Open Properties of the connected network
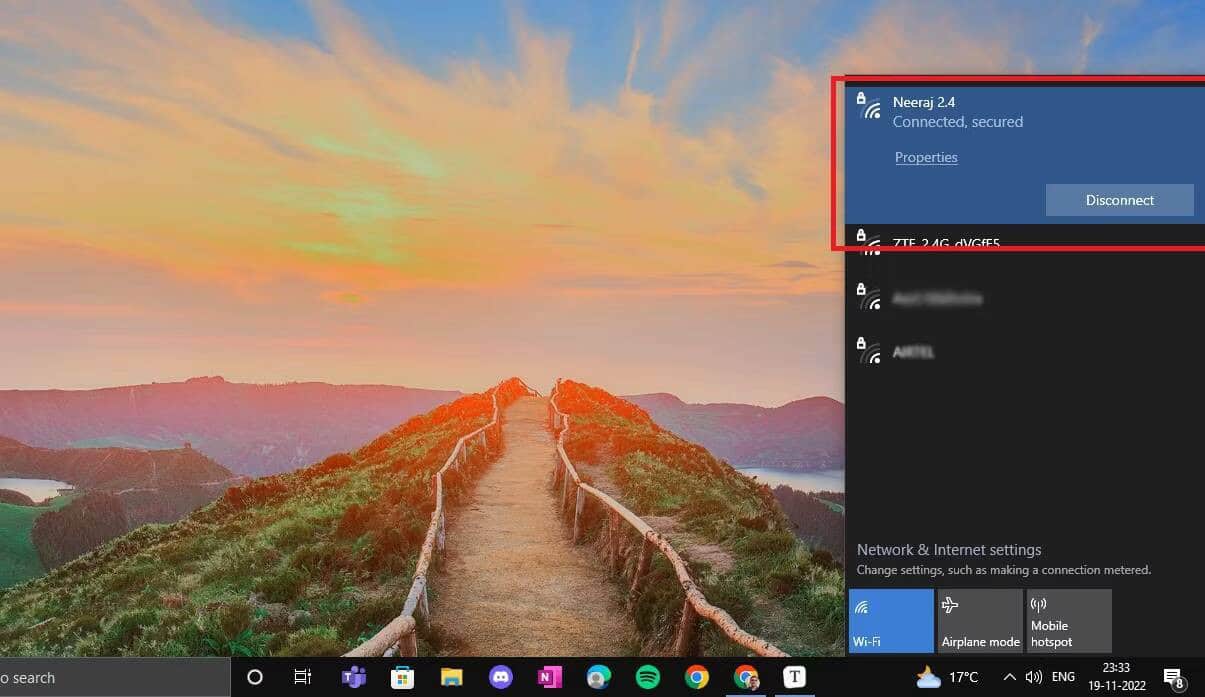This screenshot has height=697, width=1205. (x=925, y=157)
